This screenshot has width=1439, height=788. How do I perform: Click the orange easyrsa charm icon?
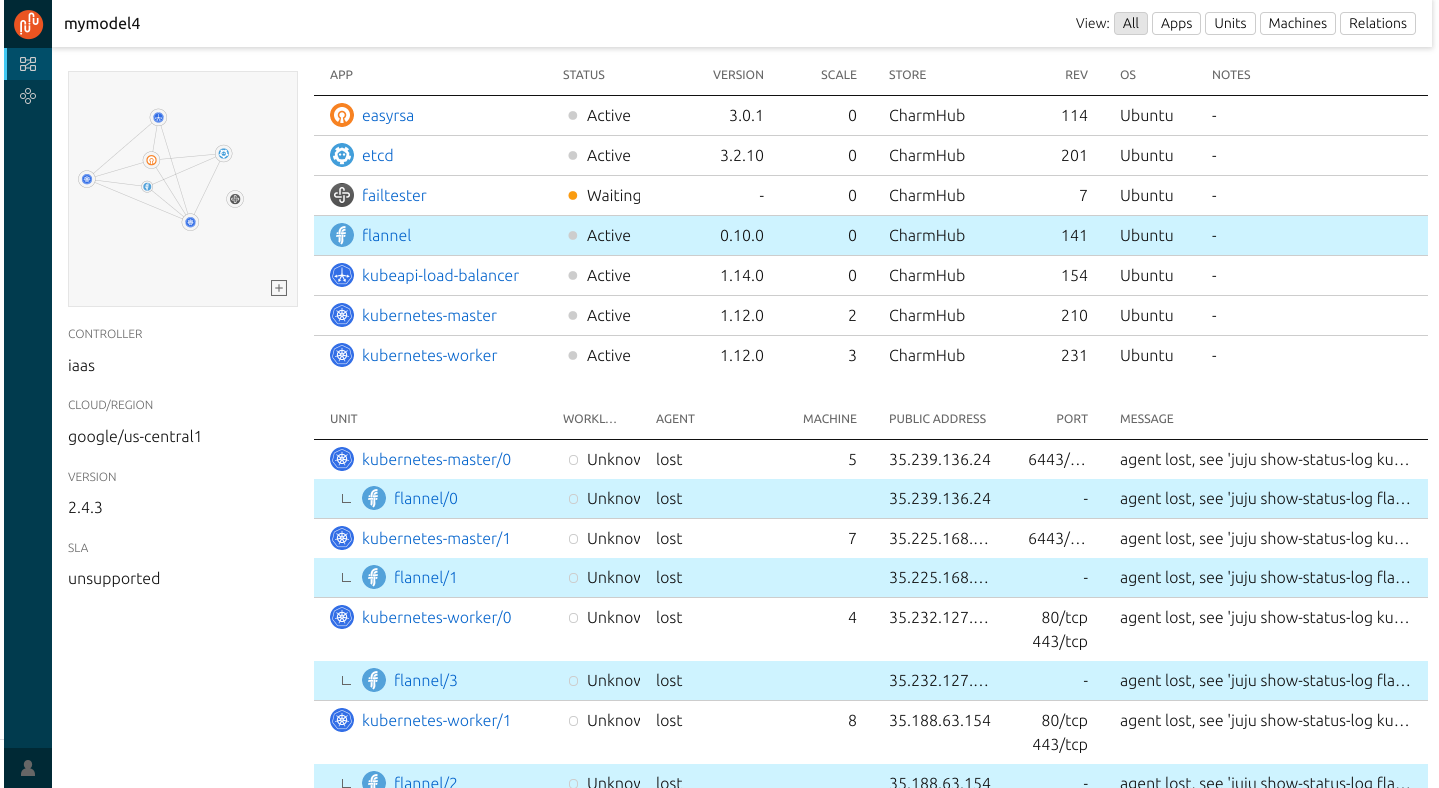(341, 115)
